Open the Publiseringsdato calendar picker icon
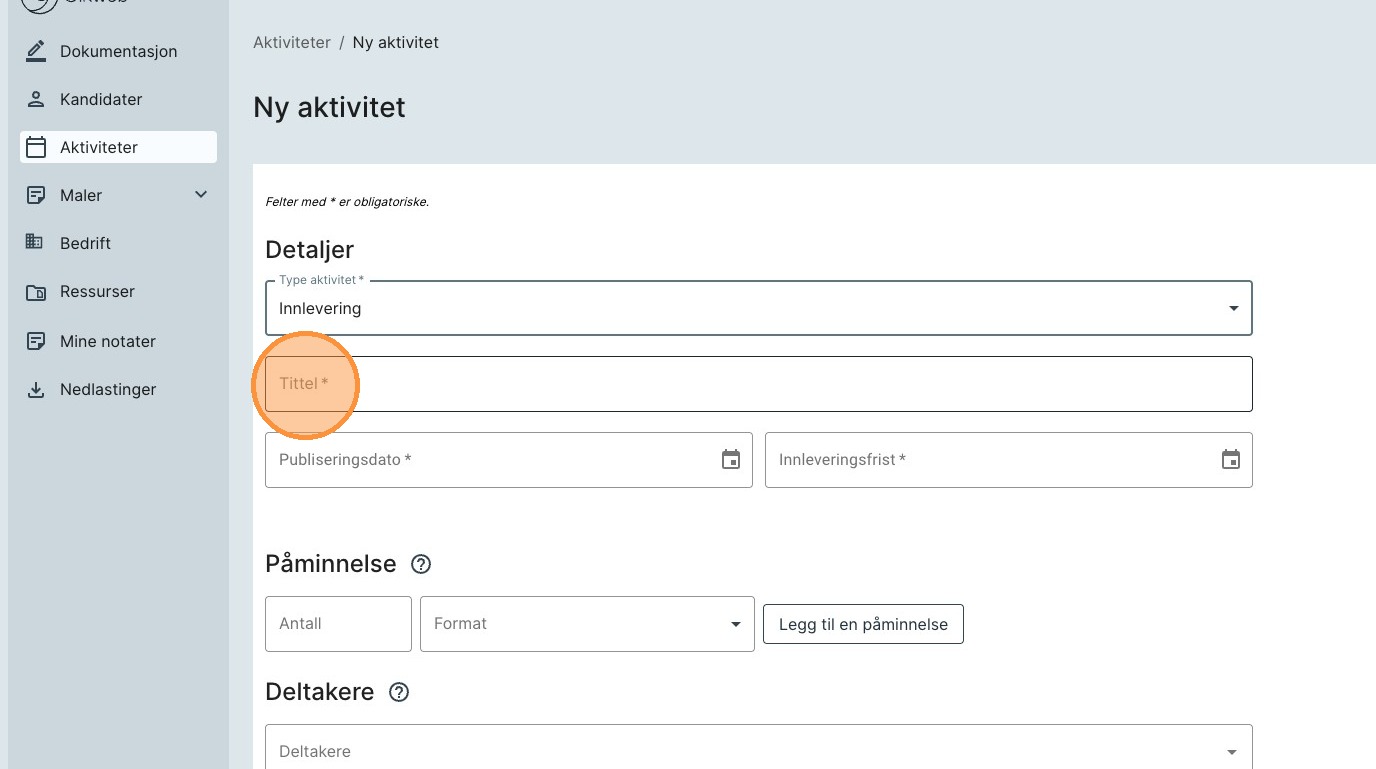The height and width of the screenshot is (769, 1376). (x=731, y=460)
